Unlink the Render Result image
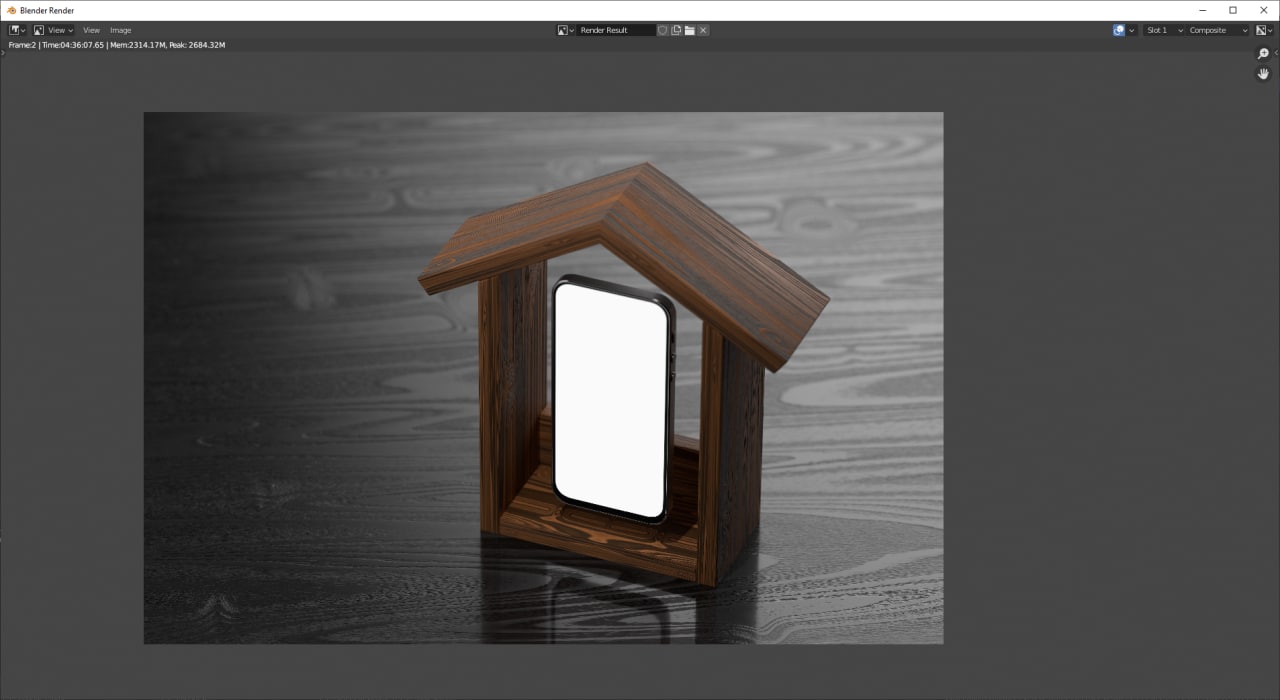Viewport: 1280px width, 700px height. pos(703,30)
